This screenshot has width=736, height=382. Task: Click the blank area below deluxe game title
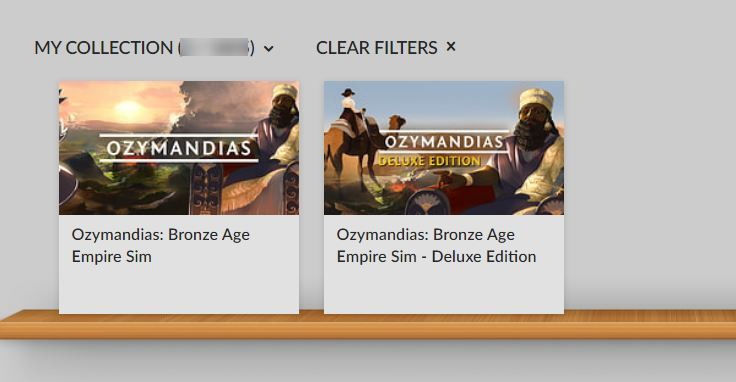point(444,290)
